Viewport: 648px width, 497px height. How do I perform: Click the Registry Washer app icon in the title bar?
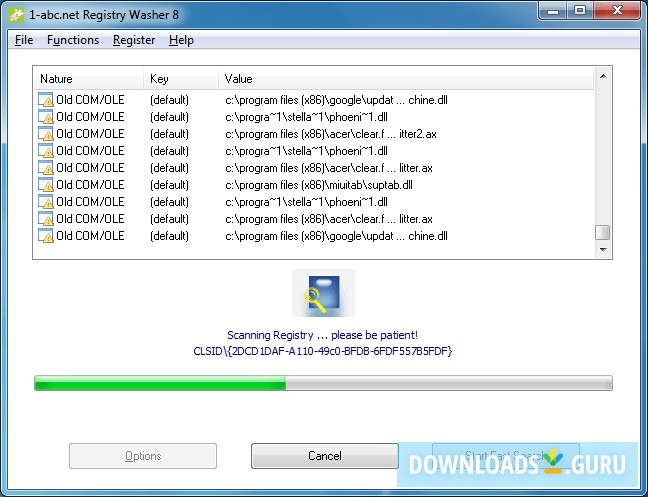(x=16, y=14)
